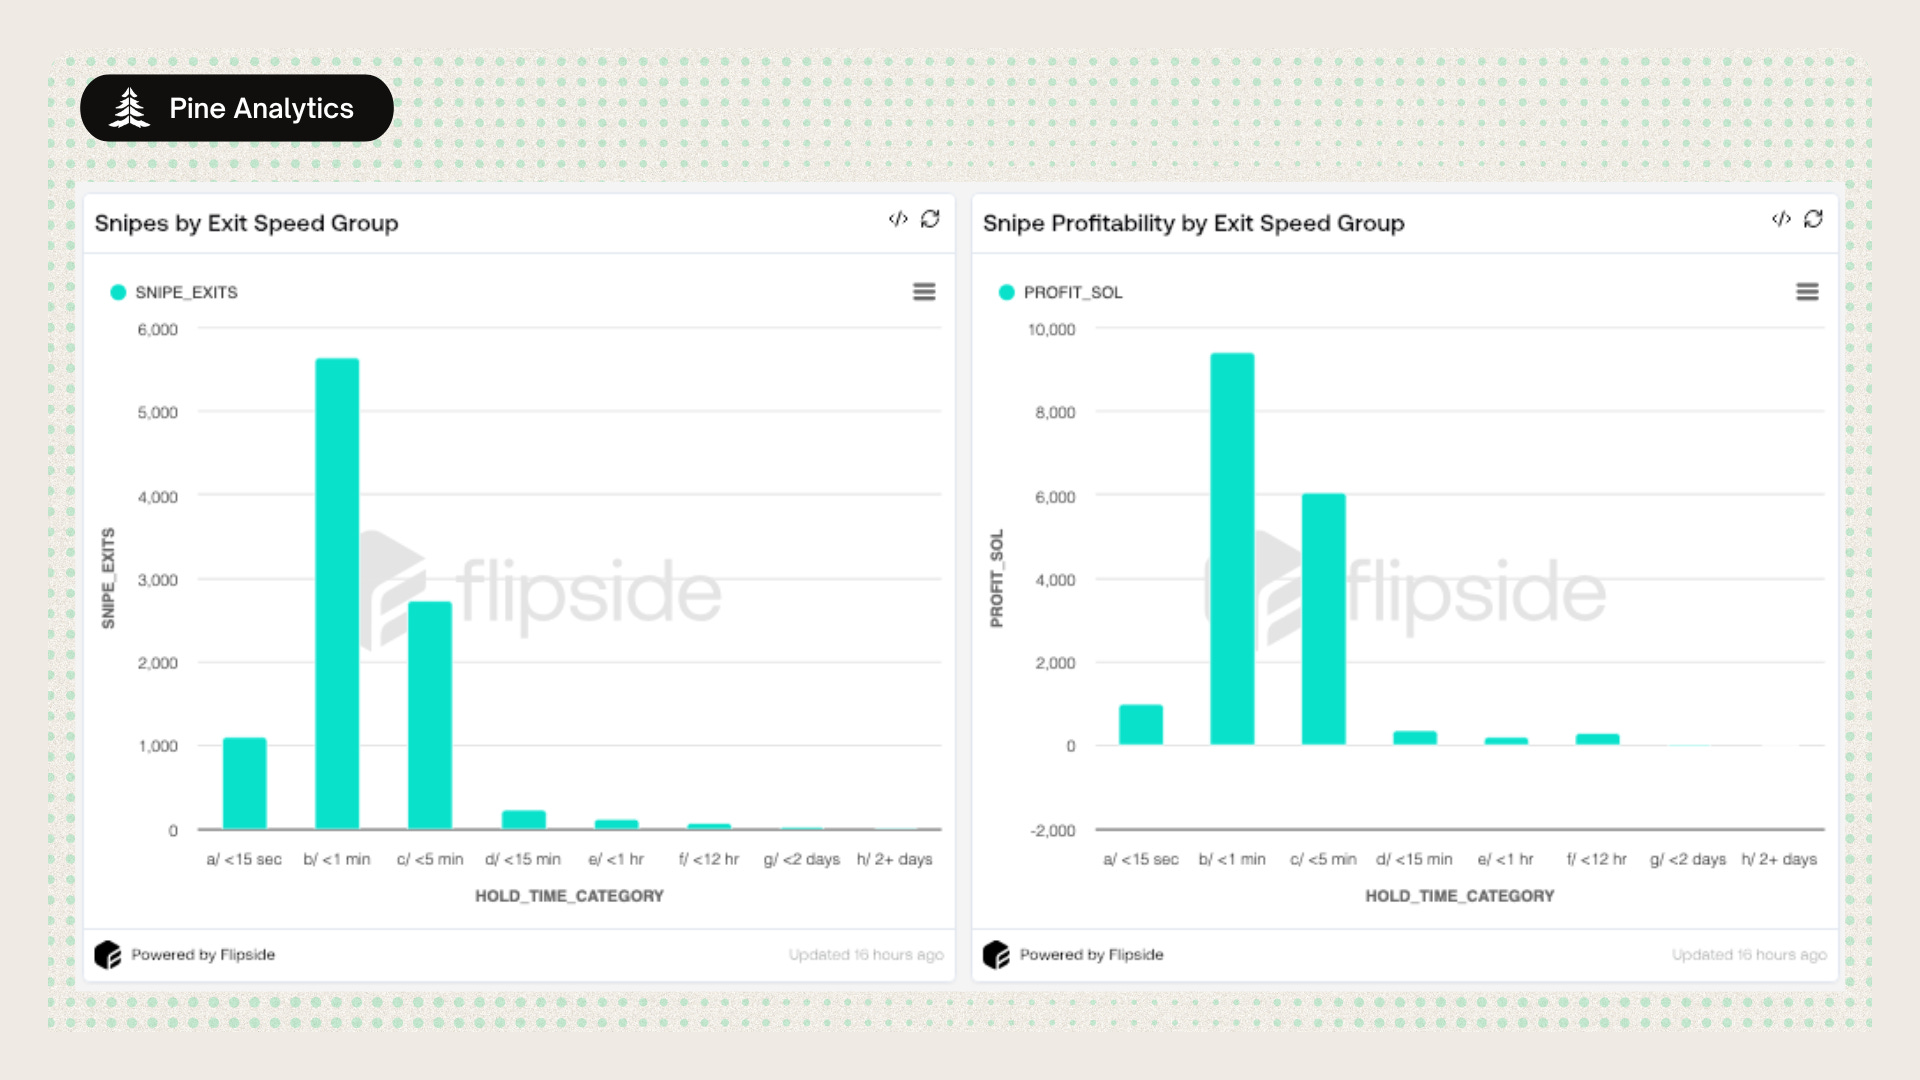Click the Pine Analytics tree logo
Viewport: 1920px width, 1080px height.
coord(129,108)
